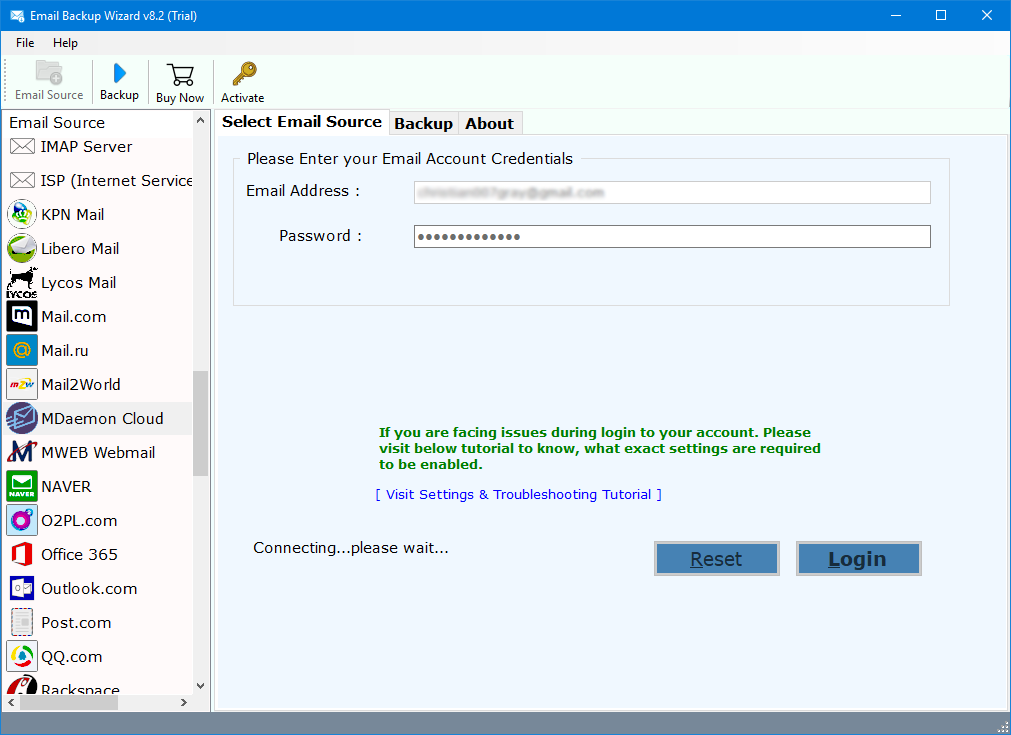Select "Mail2World" label in list
Image resolution: width=1011 pixels, height=735 pixels.
[81, 384]
